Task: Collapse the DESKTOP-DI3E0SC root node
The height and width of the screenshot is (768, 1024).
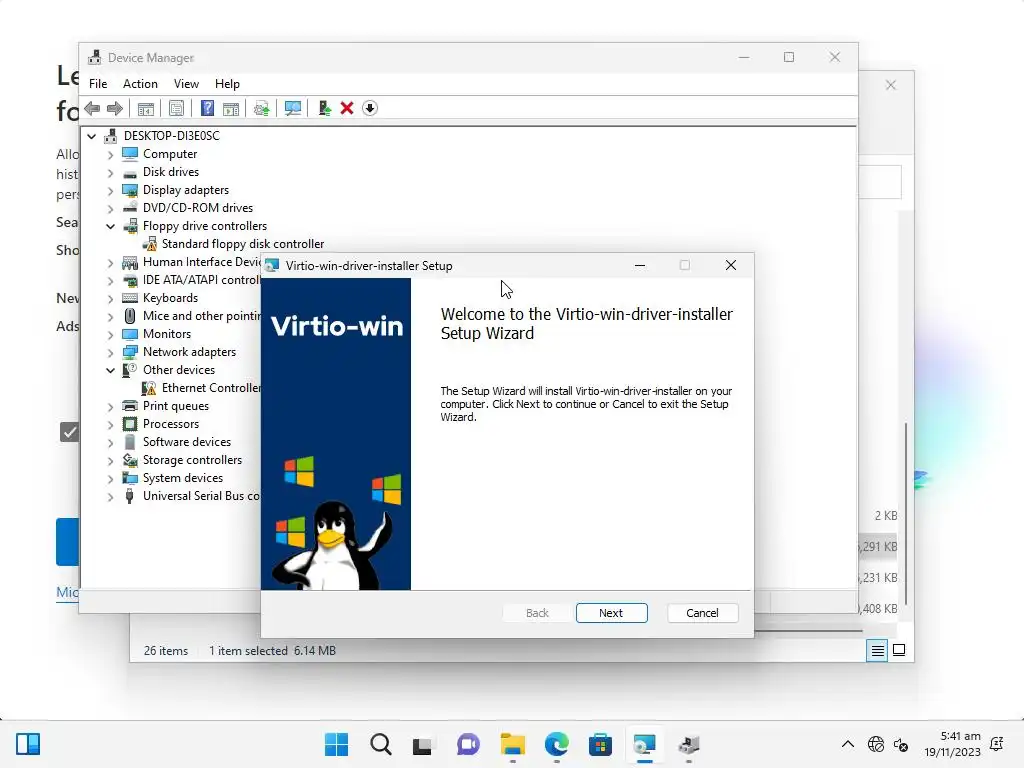Action: (x=92, y=136)
